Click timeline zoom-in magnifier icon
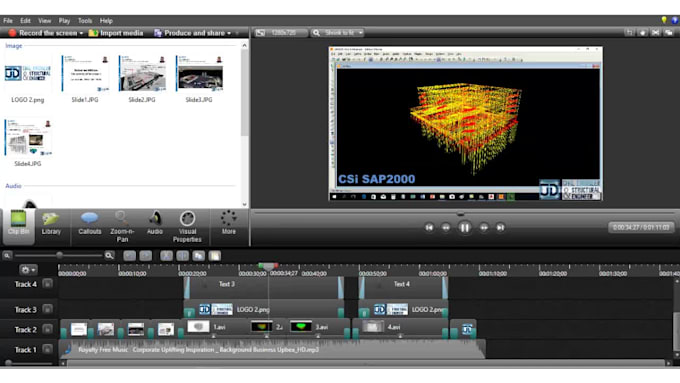Screen dimensions: 680x383 (109, 255)
